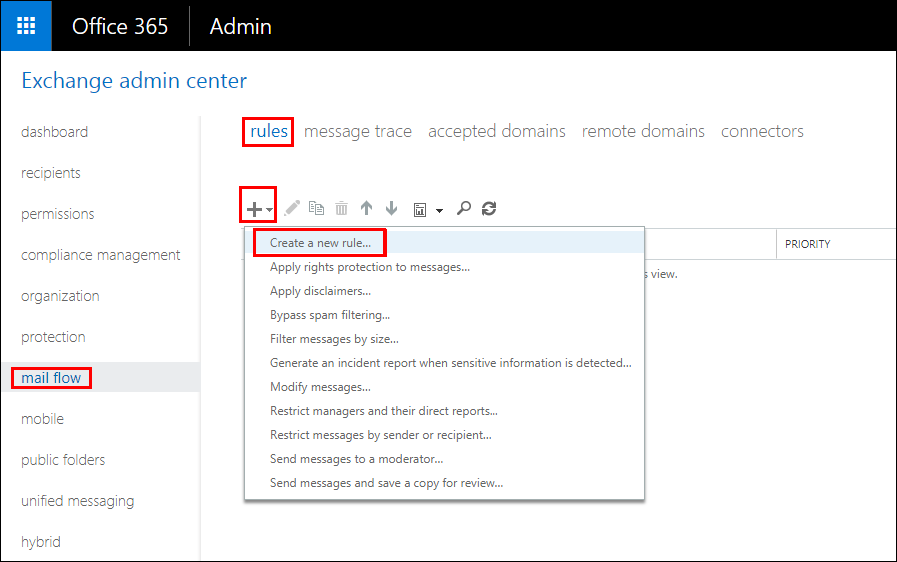This screenshot has width=897, height=562.
Task: Click the Exchange admin center title
Action: pyautogui.click(x=134, y=81)
